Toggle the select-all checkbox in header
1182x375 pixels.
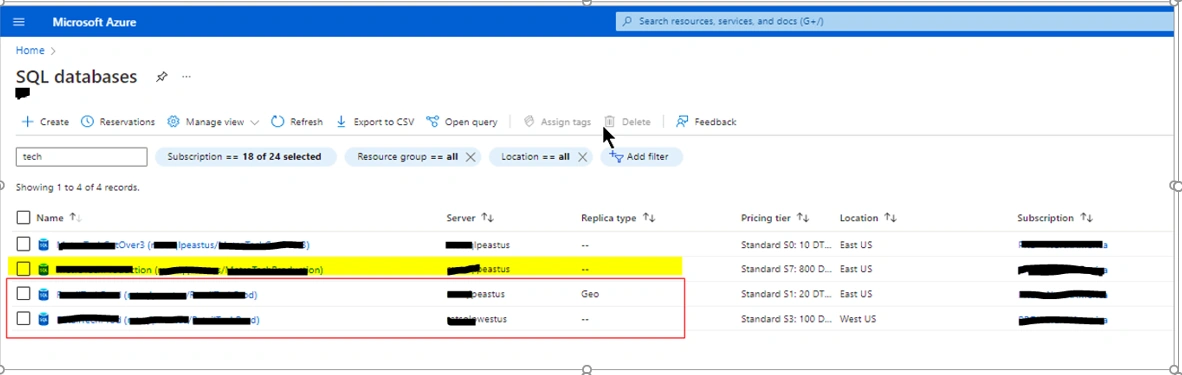(23, 218)
